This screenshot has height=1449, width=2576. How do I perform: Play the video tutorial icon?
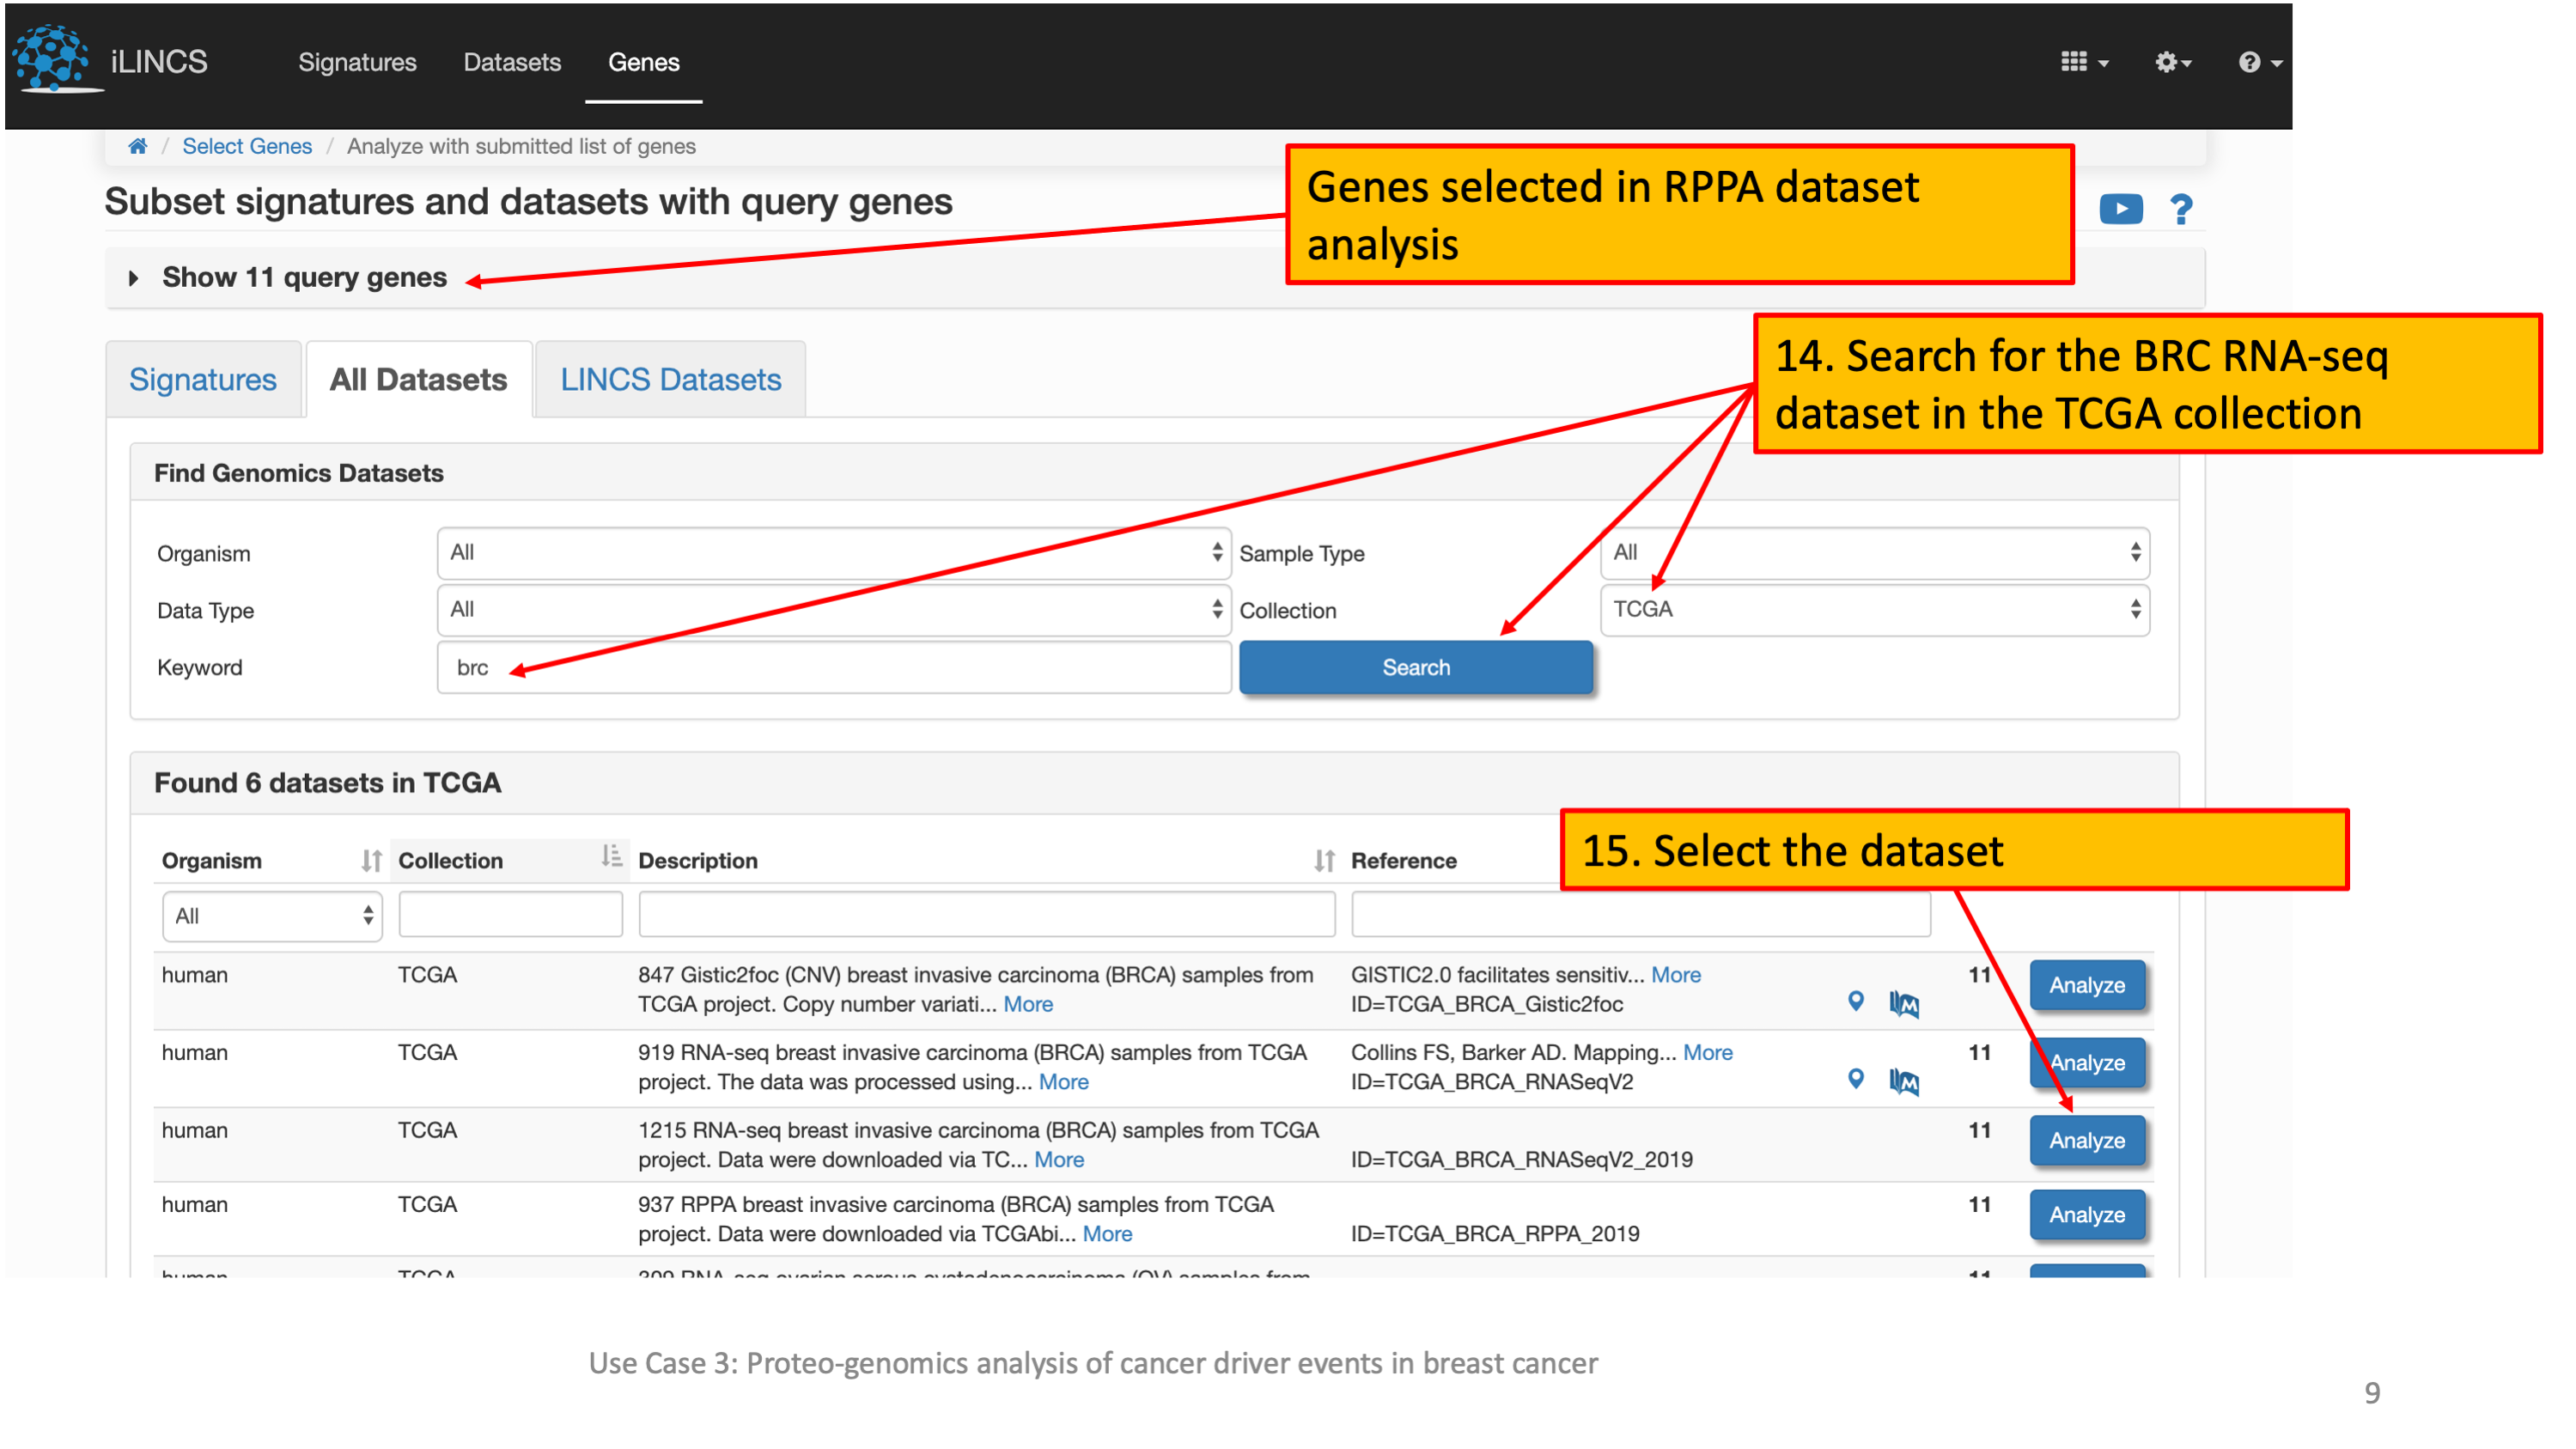coord(2120,209)
